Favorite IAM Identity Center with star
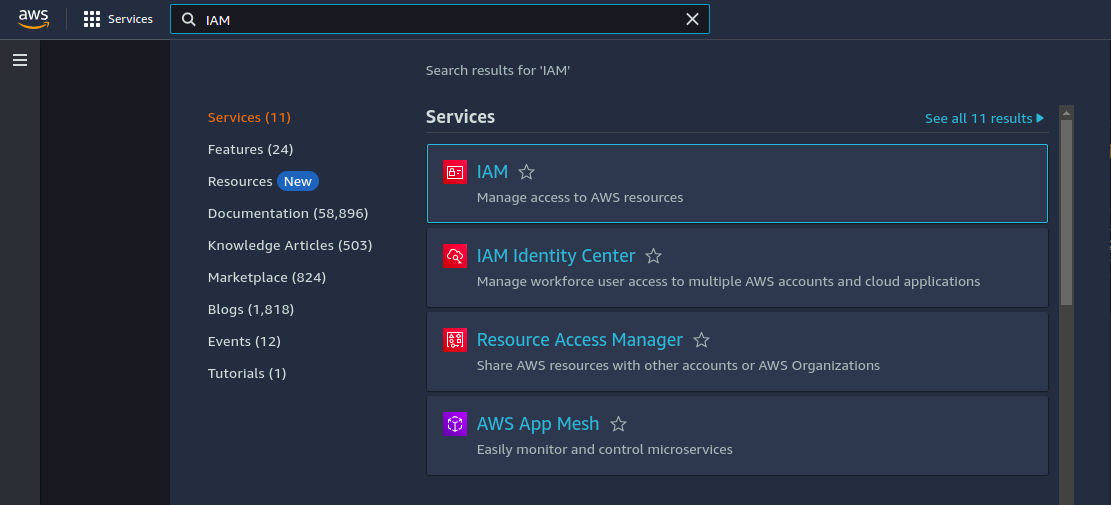1111x505 pixels. [653, 256]
